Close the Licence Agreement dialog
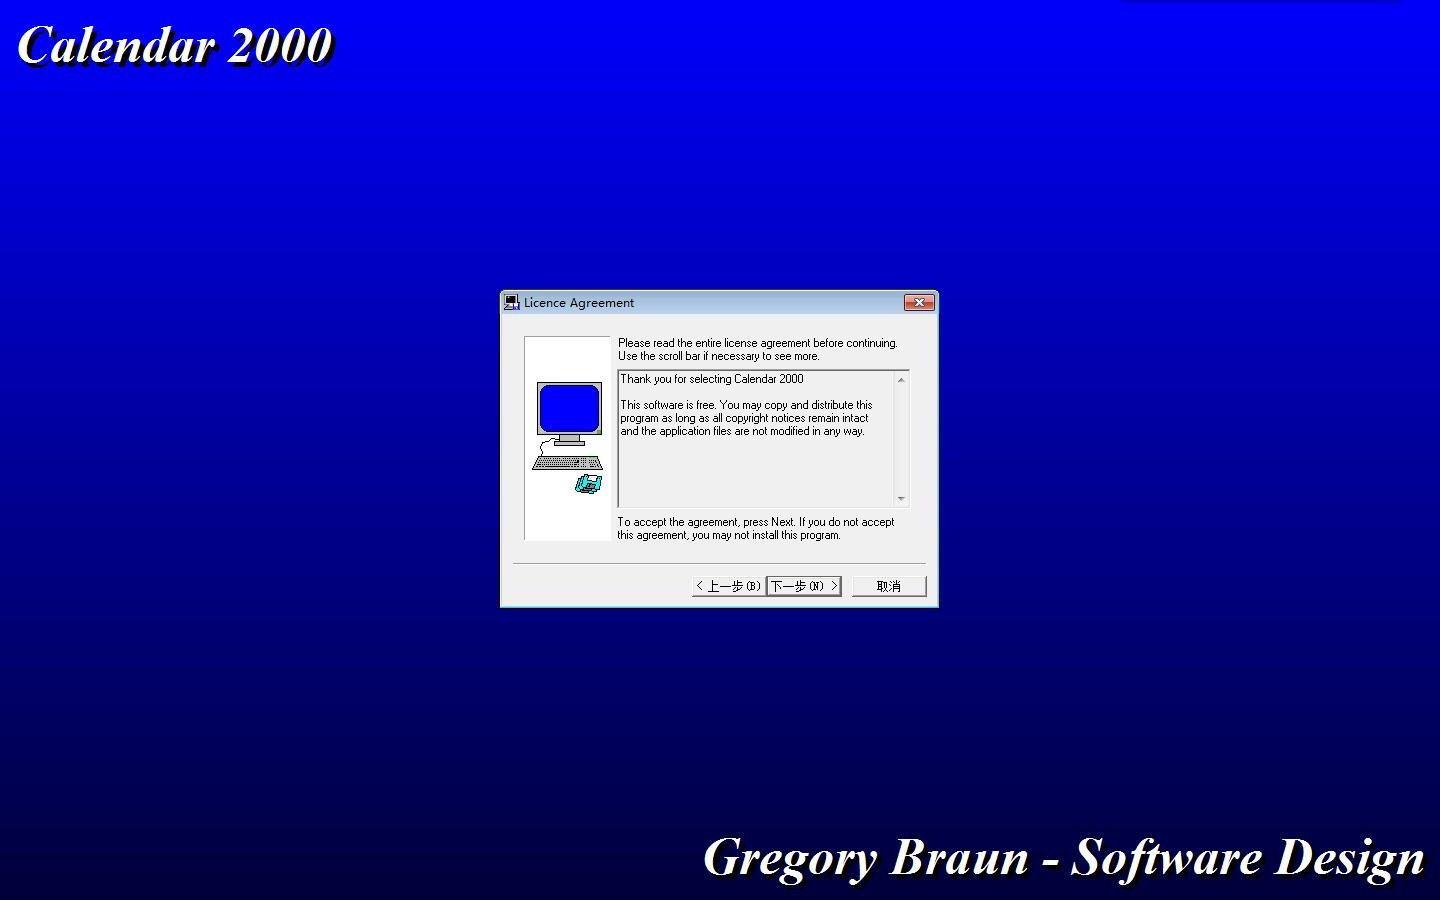The height and width of the screenshot is (900, 1440). [919, 302]
